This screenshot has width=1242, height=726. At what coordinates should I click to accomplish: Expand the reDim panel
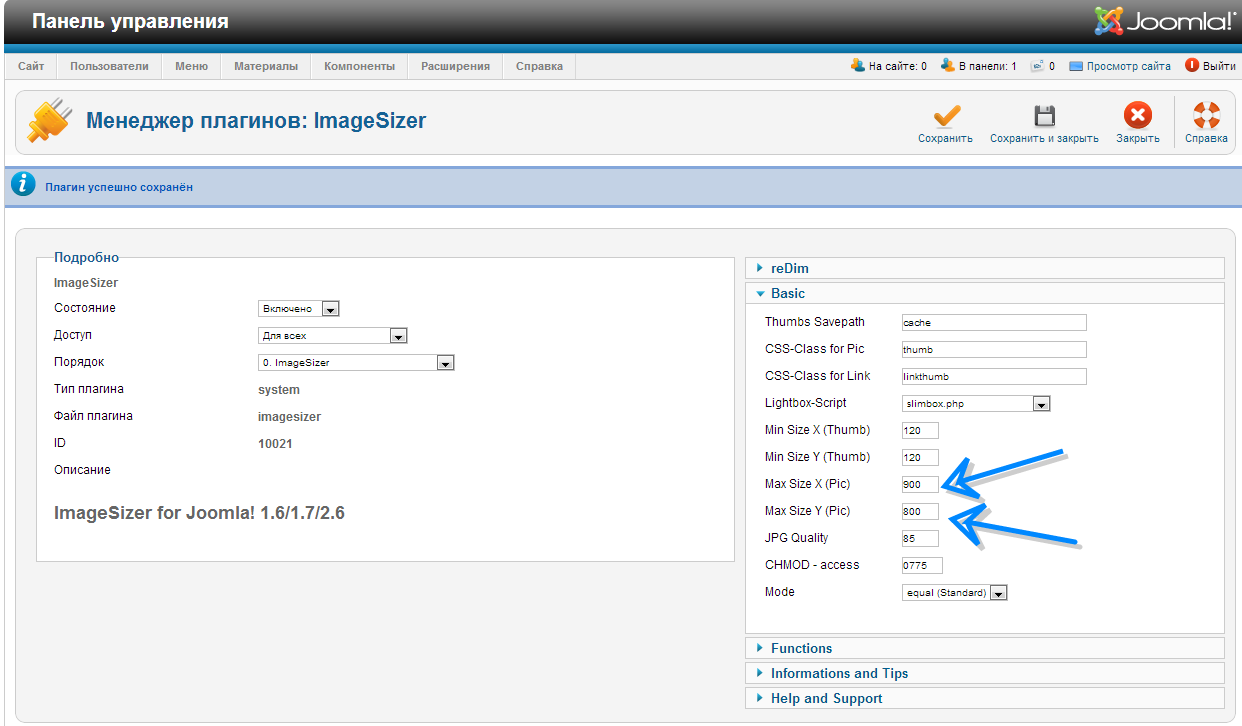[789, 268]
